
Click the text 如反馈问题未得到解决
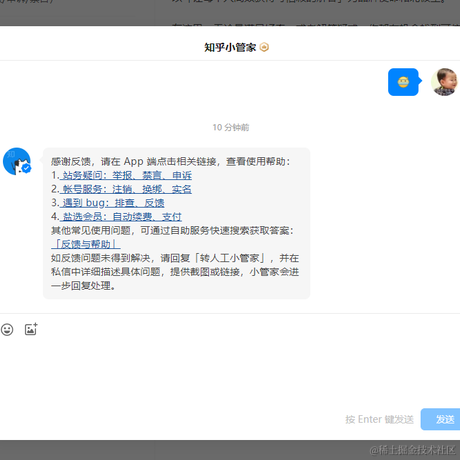pyautogui.click(x=101, y=258)
